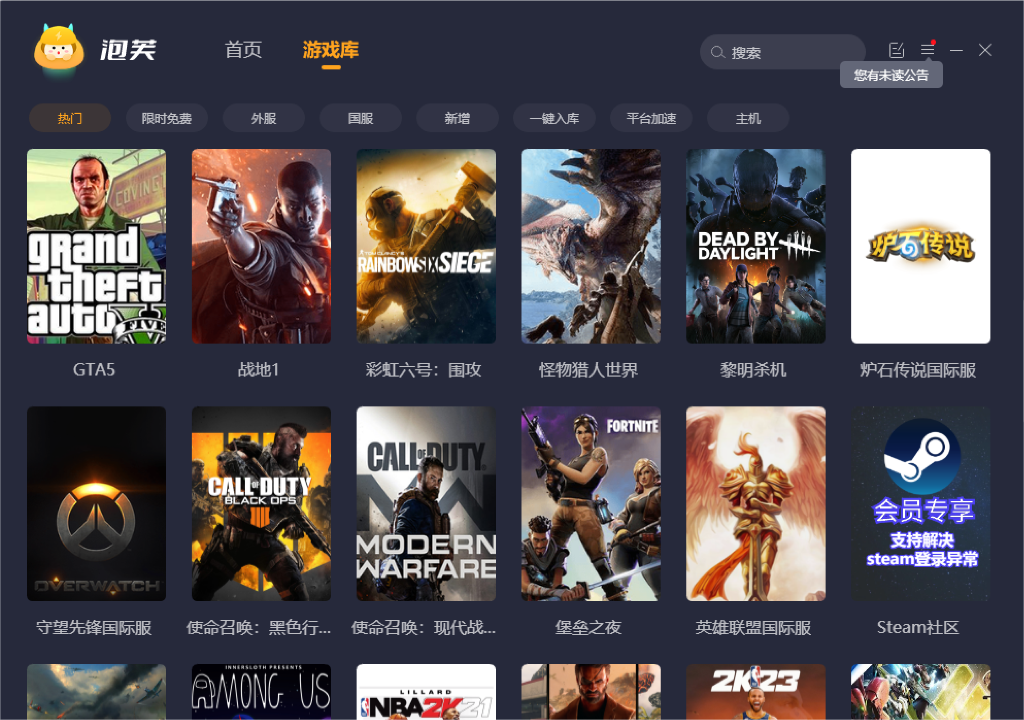Switch to 游戏库 tab
This screenshot has width=1024, height=720.
point(330,50)
